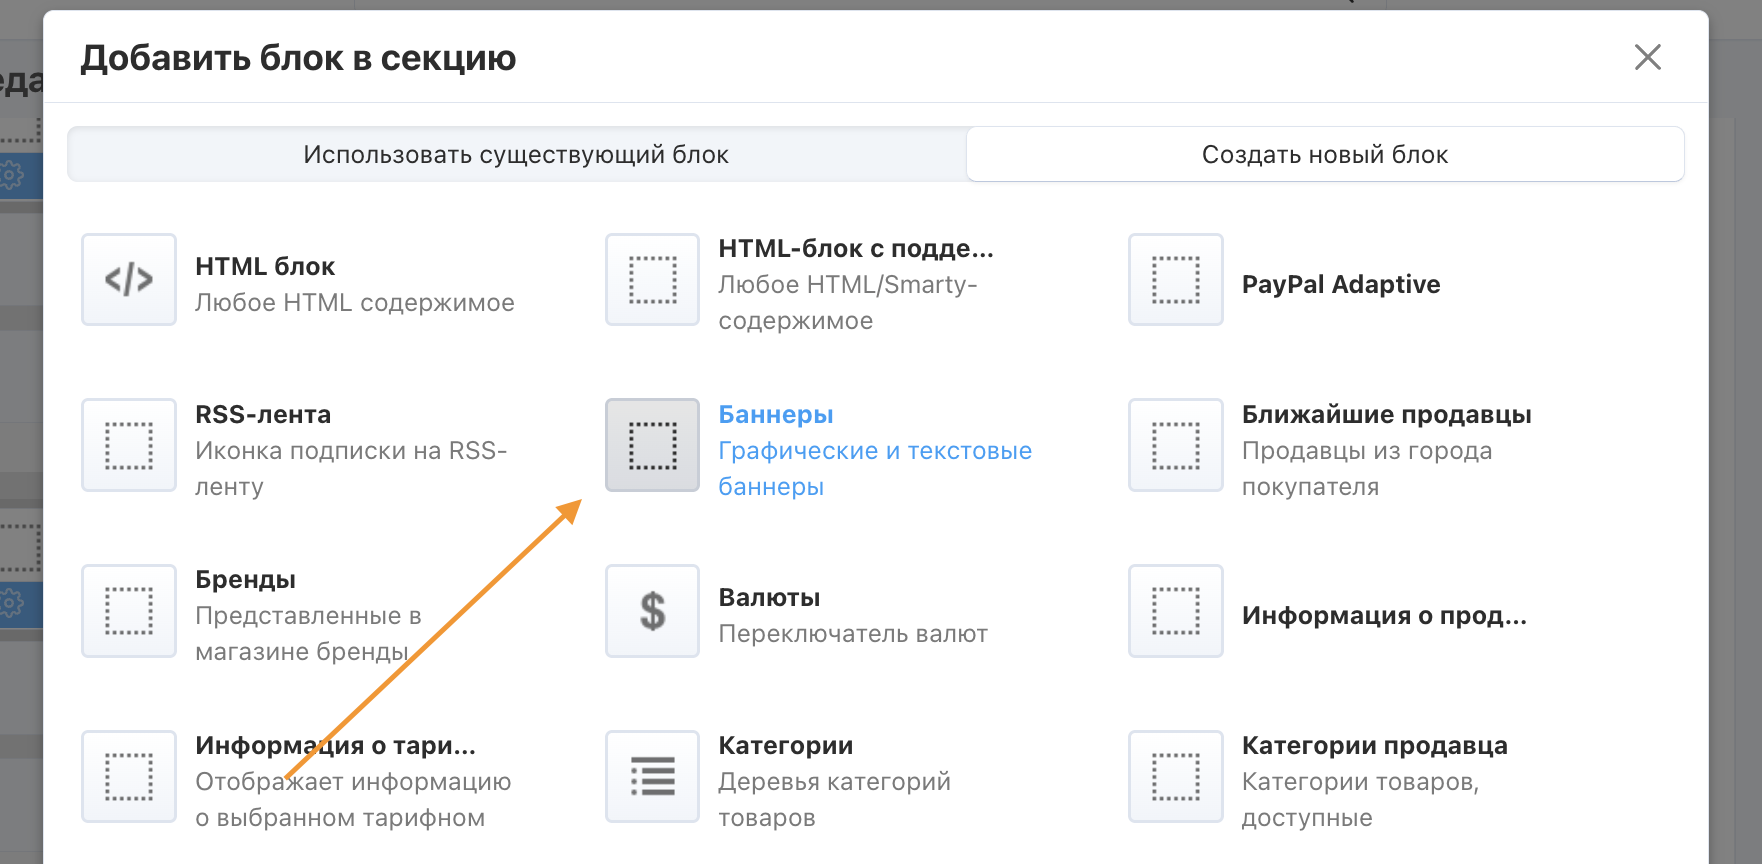
Task: Choose the Информация о тари... block title
Action: tap(335, 746)
